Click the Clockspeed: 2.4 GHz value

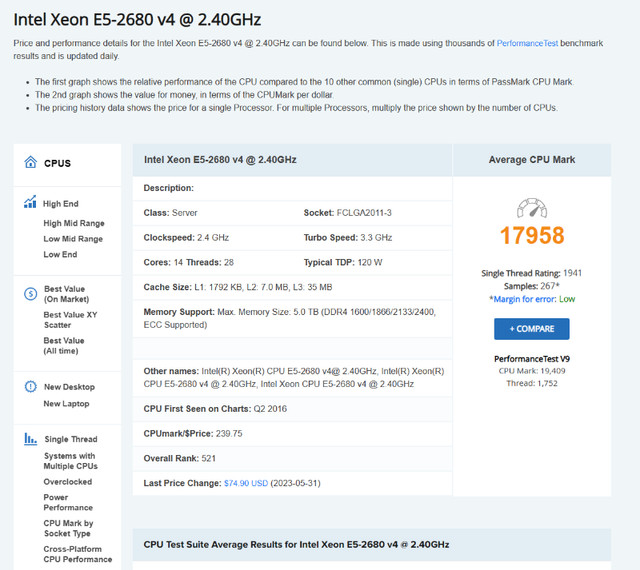[186, 238]
